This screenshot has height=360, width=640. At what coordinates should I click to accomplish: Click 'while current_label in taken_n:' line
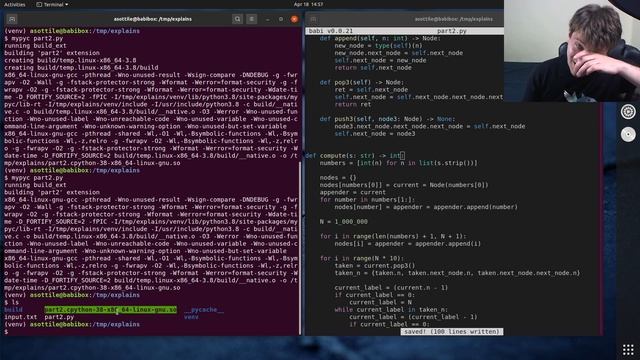tap(391, 310)
